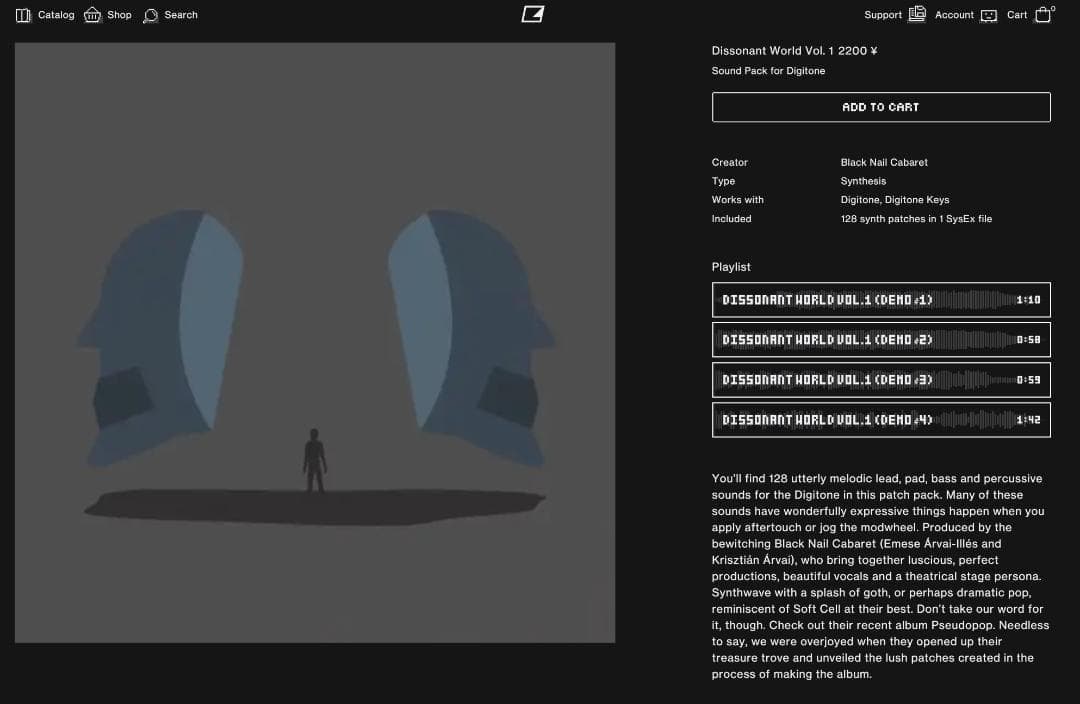Click the Elektron logo in header
The height and width of the screenshot is (704, 1080).
click(533, 14)
